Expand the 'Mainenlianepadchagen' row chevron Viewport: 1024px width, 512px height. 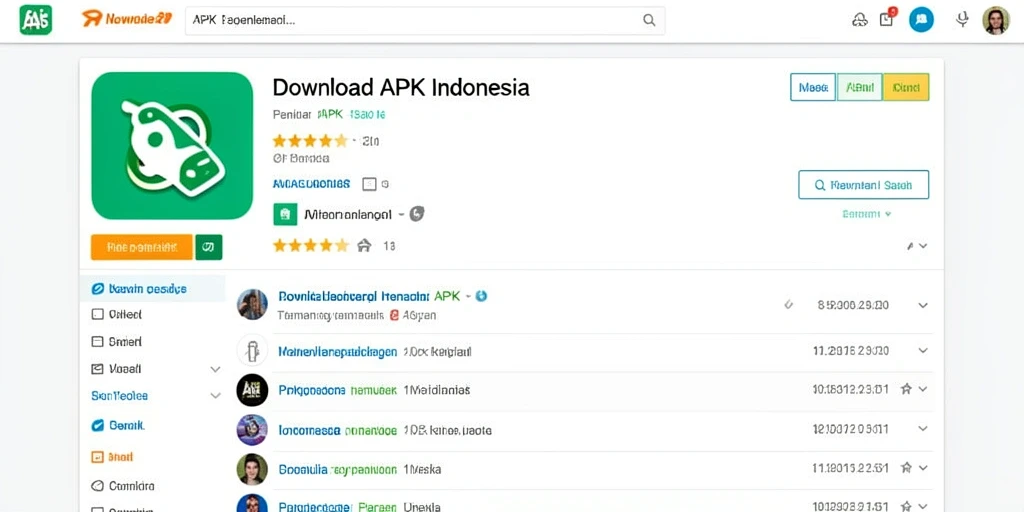tap(922, 351)
